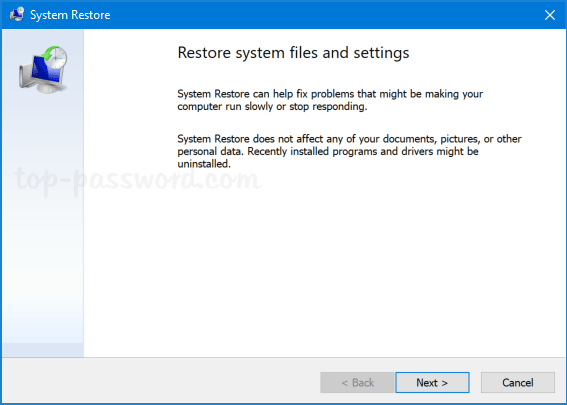
Task: Click the empty blue title bar area
Action: [x=325, y=15]
